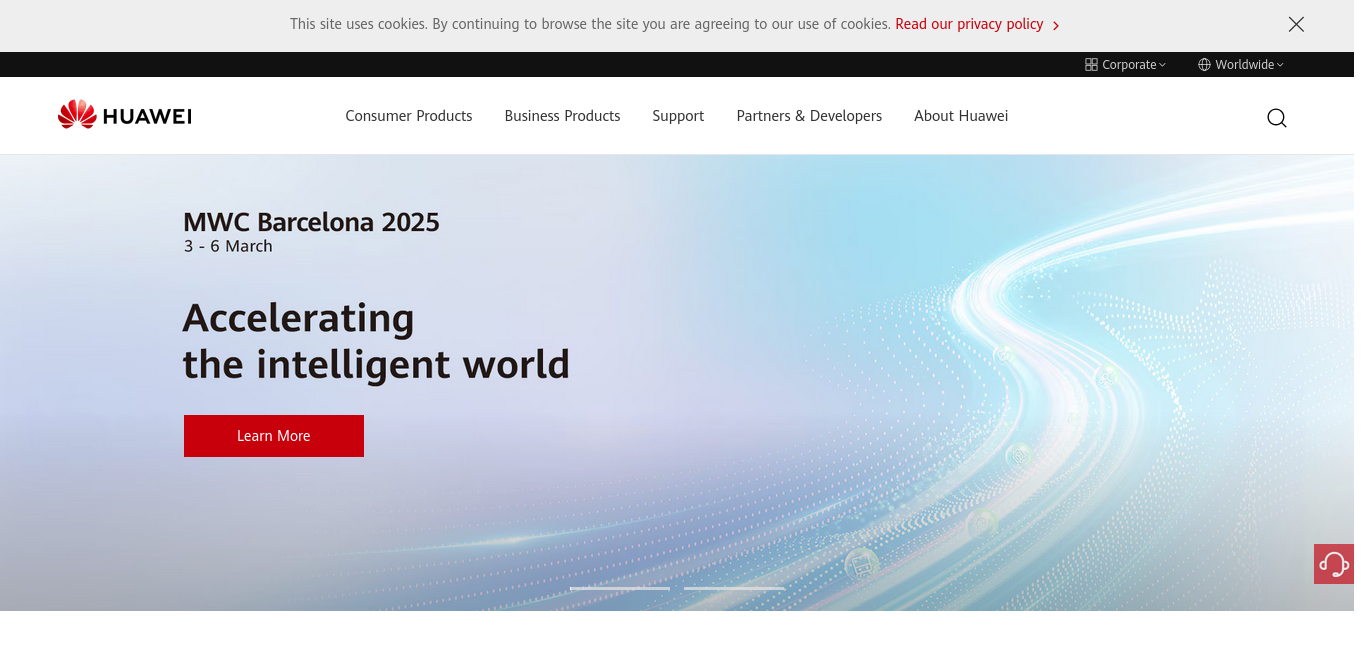Viewport: 1366px width, 651px height.
Task: Click the Accelerating the intelligent world headline
Action: [376, 341]
